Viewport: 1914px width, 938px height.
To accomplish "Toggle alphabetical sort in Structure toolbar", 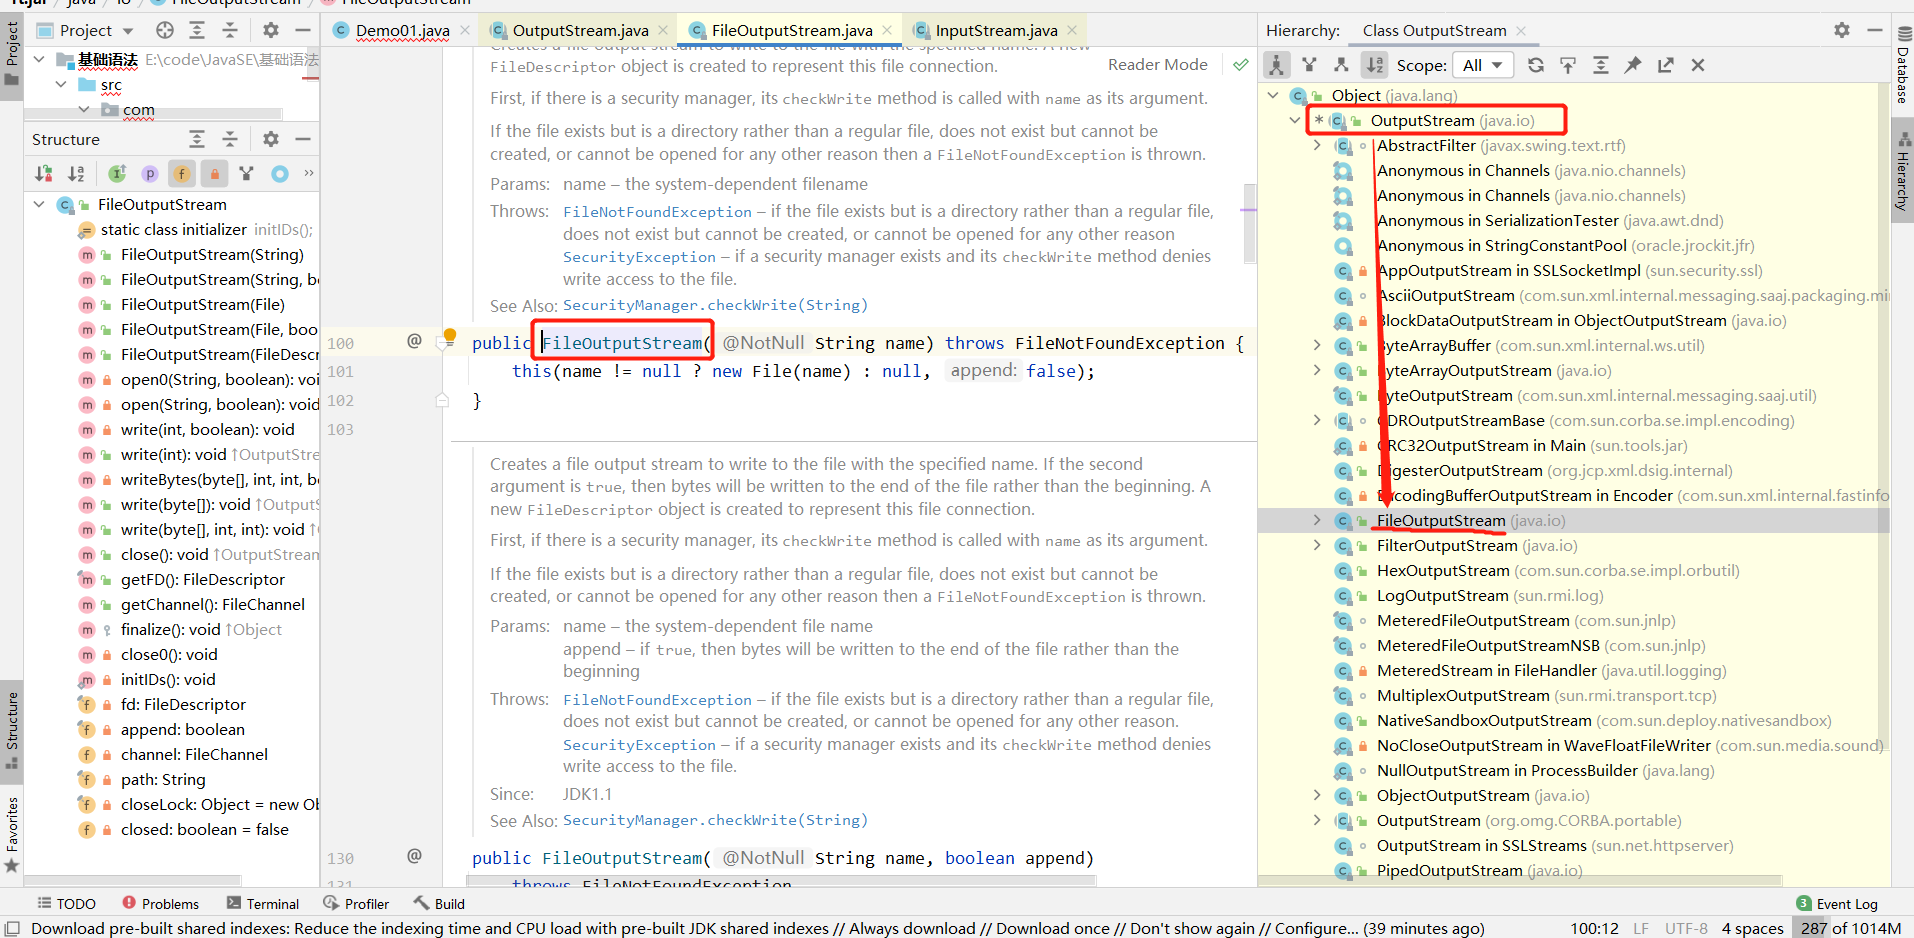I will tap(76, 173).
